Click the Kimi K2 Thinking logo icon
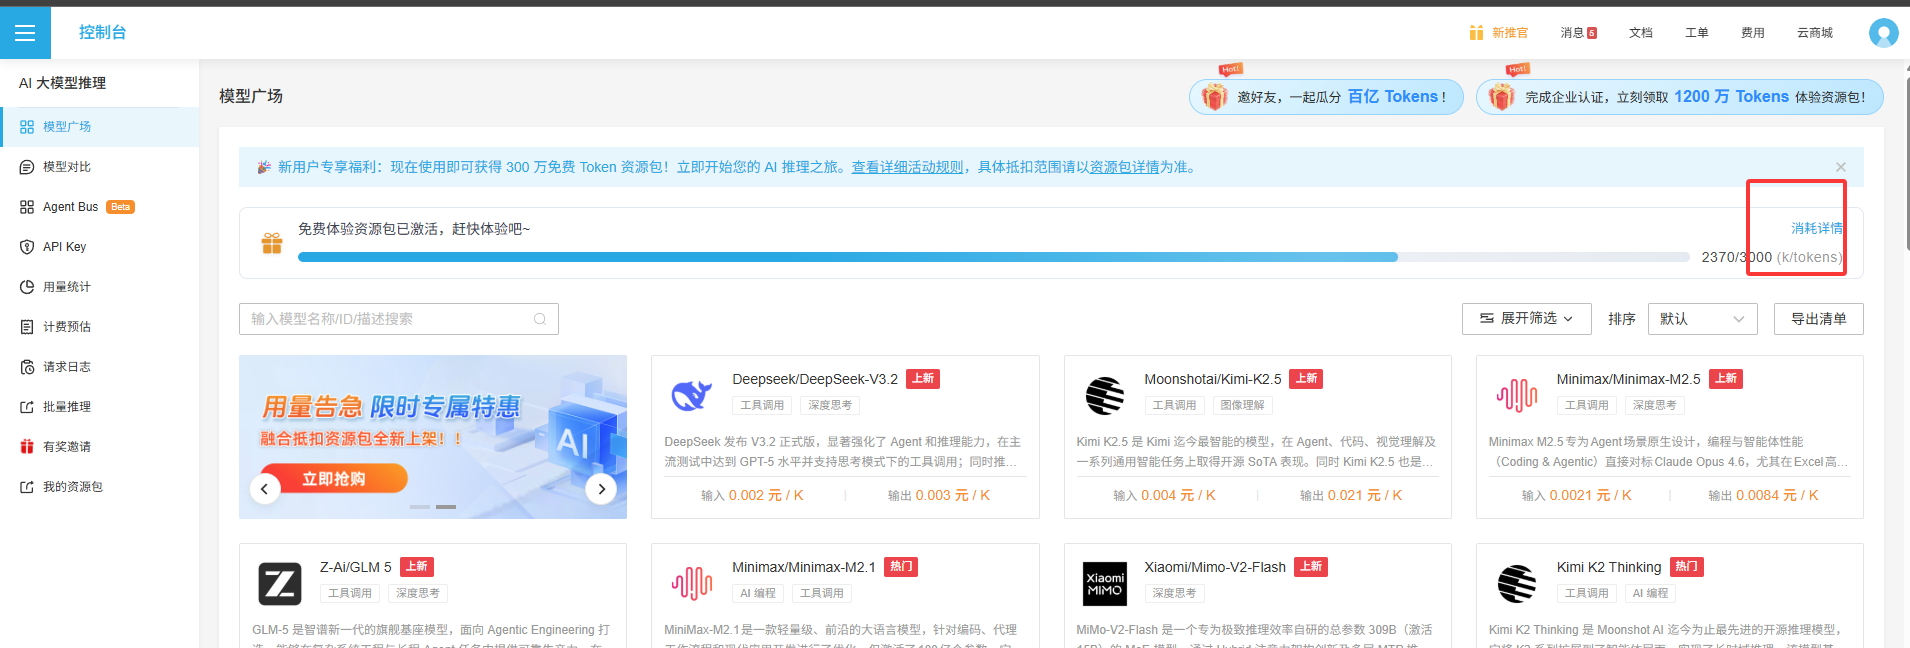The width and height of the screenshot is (1910, 648). coord(1517,584)
